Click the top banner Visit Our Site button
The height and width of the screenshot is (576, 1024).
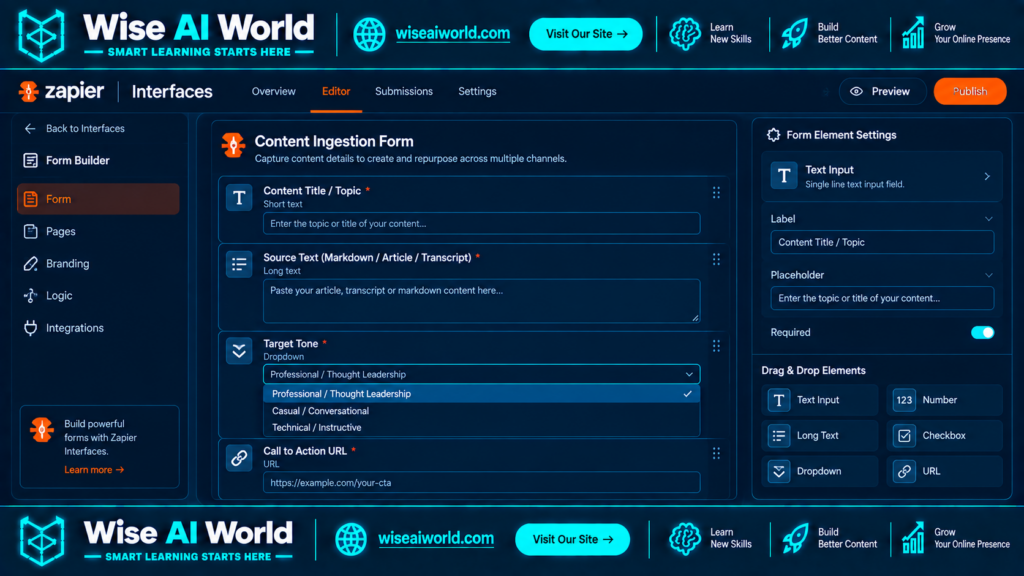586,34
